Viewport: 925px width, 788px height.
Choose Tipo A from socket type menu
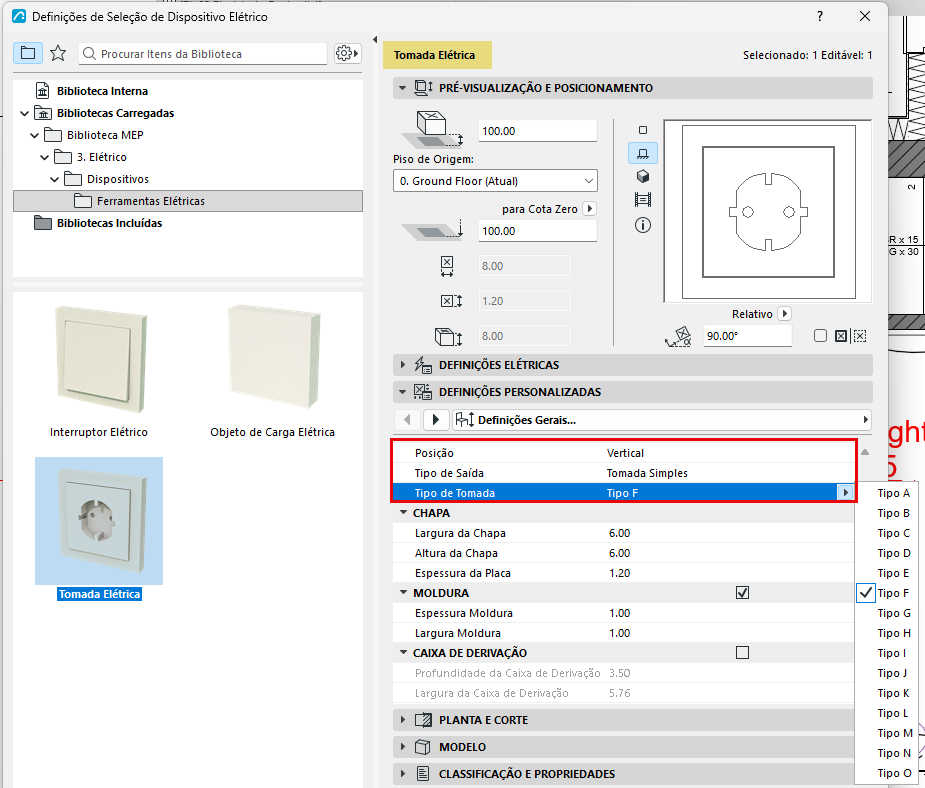pyautogui.click(x=893, y=493)
